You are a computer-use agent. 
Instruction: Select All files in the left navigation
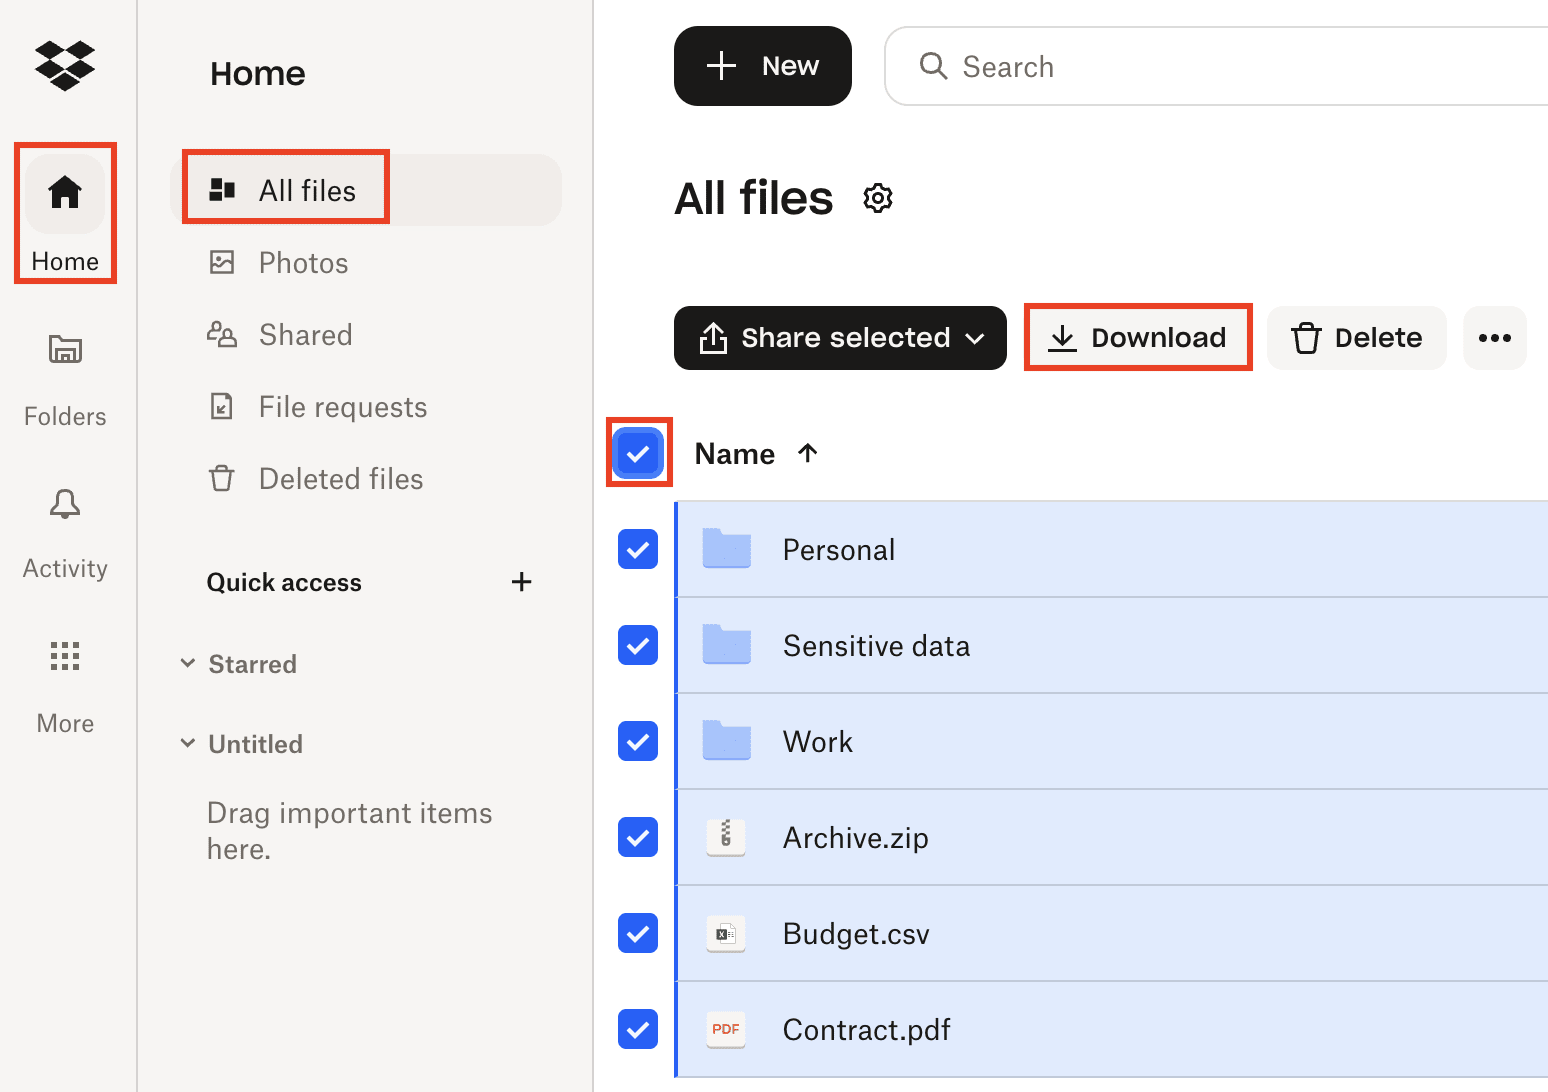[x=306, y=190]
